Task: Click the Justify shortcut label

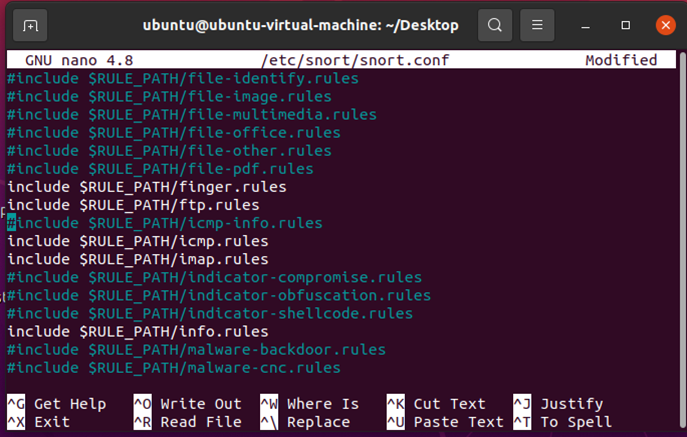Action: click(x=571, y=404)
